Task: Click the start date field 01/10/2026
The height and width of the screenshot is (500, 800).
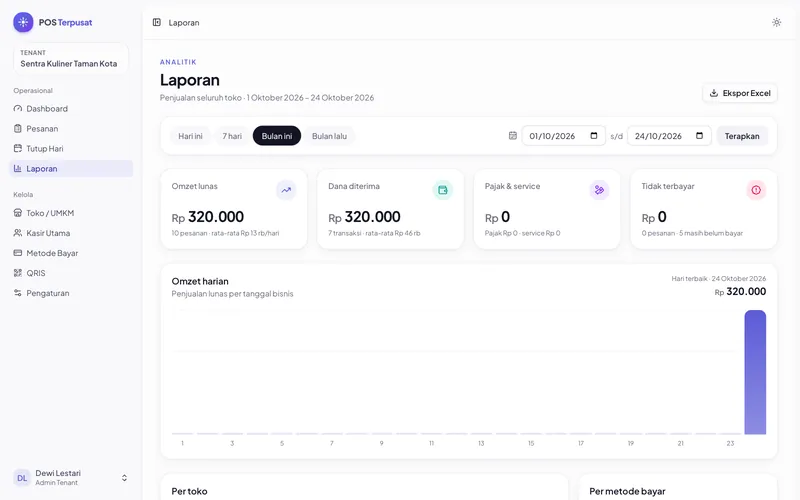Action: pos(563,136)
